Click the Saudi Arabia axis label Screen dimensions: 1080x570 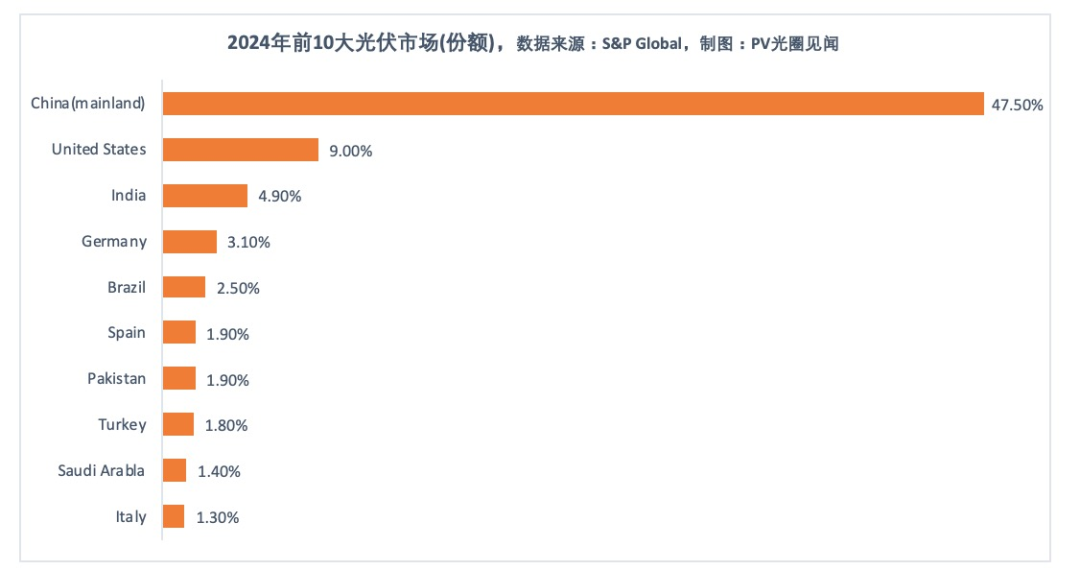coord(101,471)
